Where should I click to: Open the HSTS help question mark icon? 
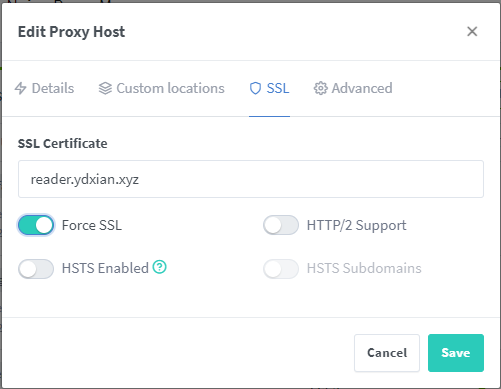(159, 267)
